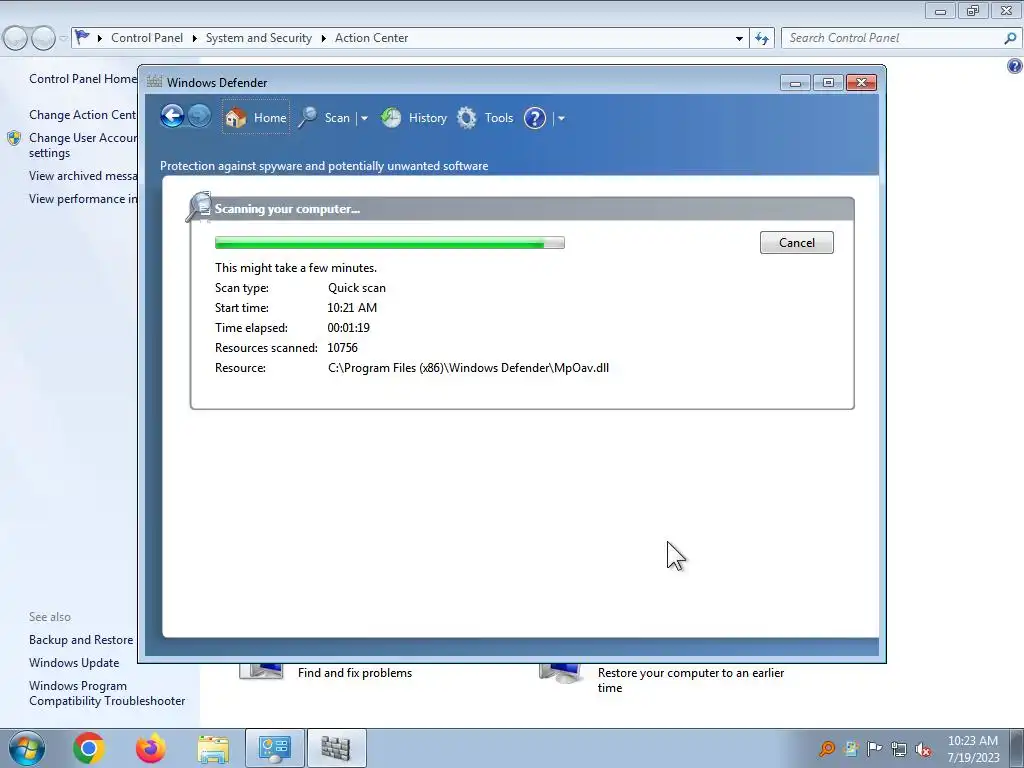The width and height of the screenshot is (1024, 768).
Task: Open Control Panel help icon
Action: (x=1014, y=66)
